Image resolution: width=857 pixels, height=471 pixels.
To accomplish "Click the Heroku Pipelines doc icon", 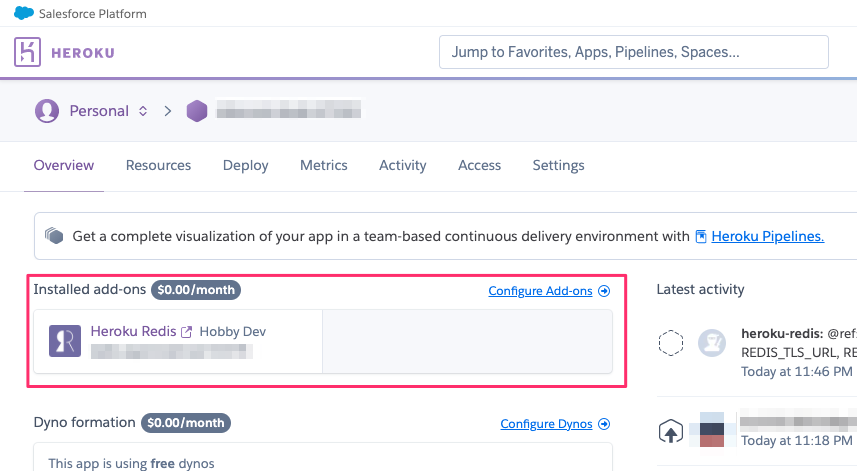I will click(x=701, y=236).
